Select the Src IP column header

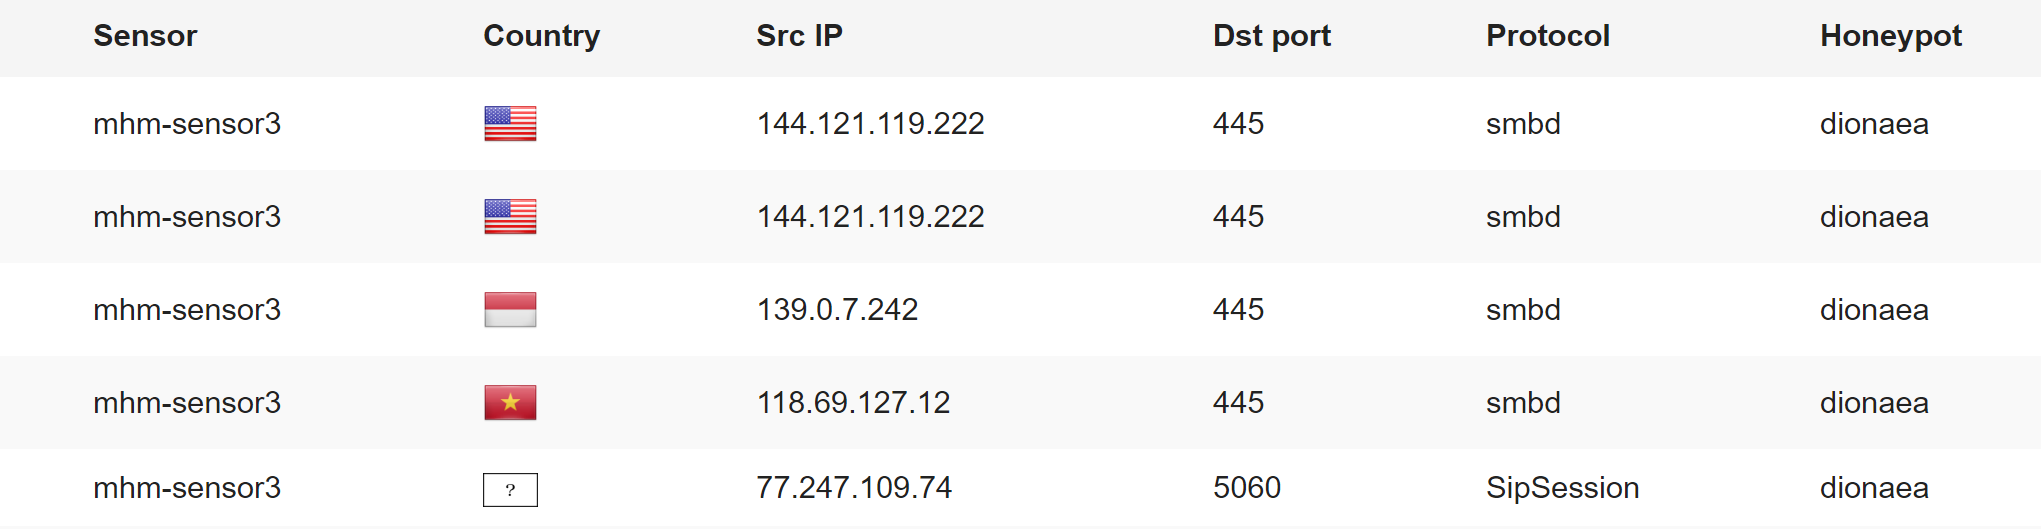pos(799,36)
